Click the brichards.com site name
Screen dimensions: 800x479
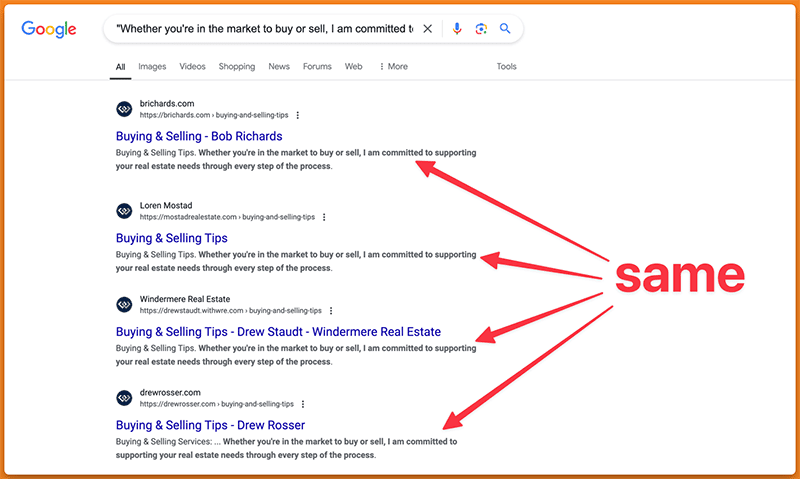167,104
